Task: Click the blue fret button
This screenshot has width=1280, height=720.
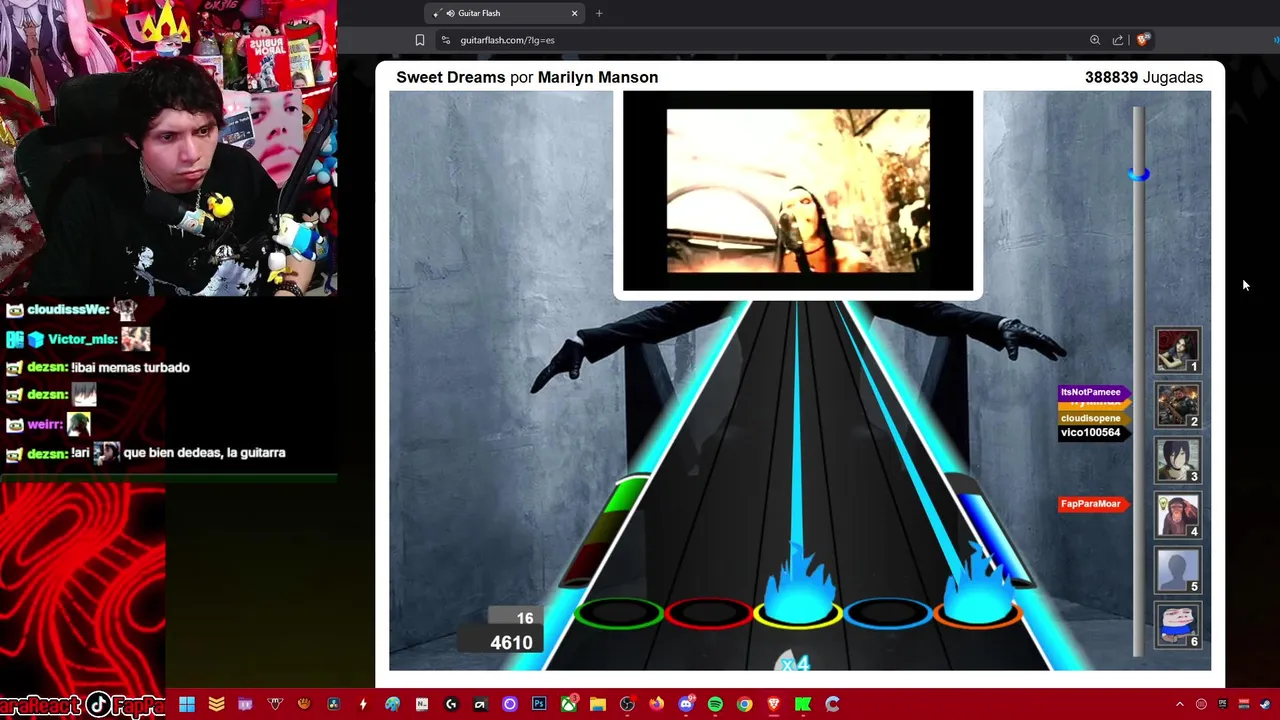Action: pos(888,613)
